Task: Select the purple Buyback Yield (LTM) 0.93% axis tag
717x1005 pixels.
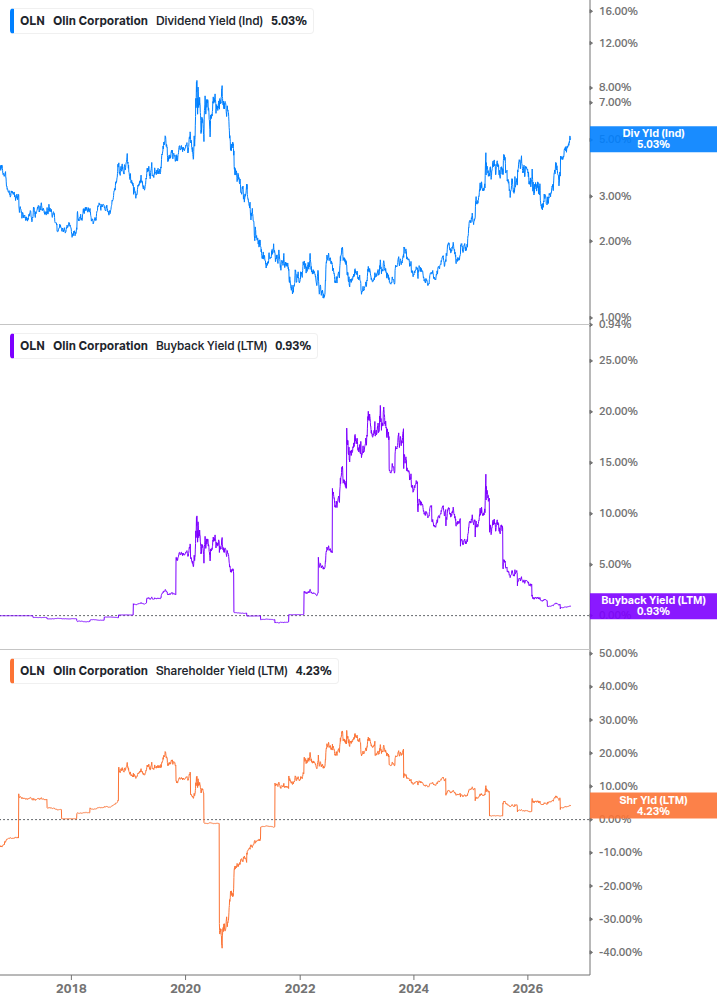Action: point(653,606)
